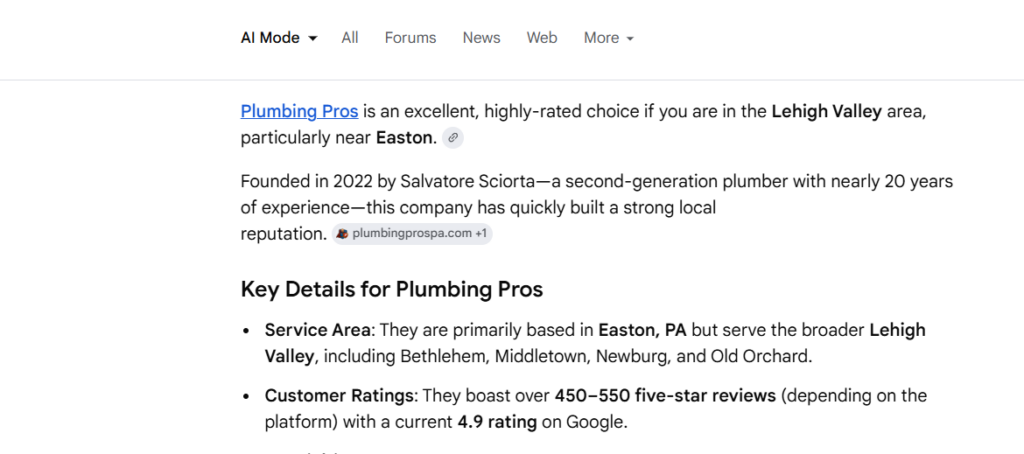Click the bold Service Area label

click(317, 330)
